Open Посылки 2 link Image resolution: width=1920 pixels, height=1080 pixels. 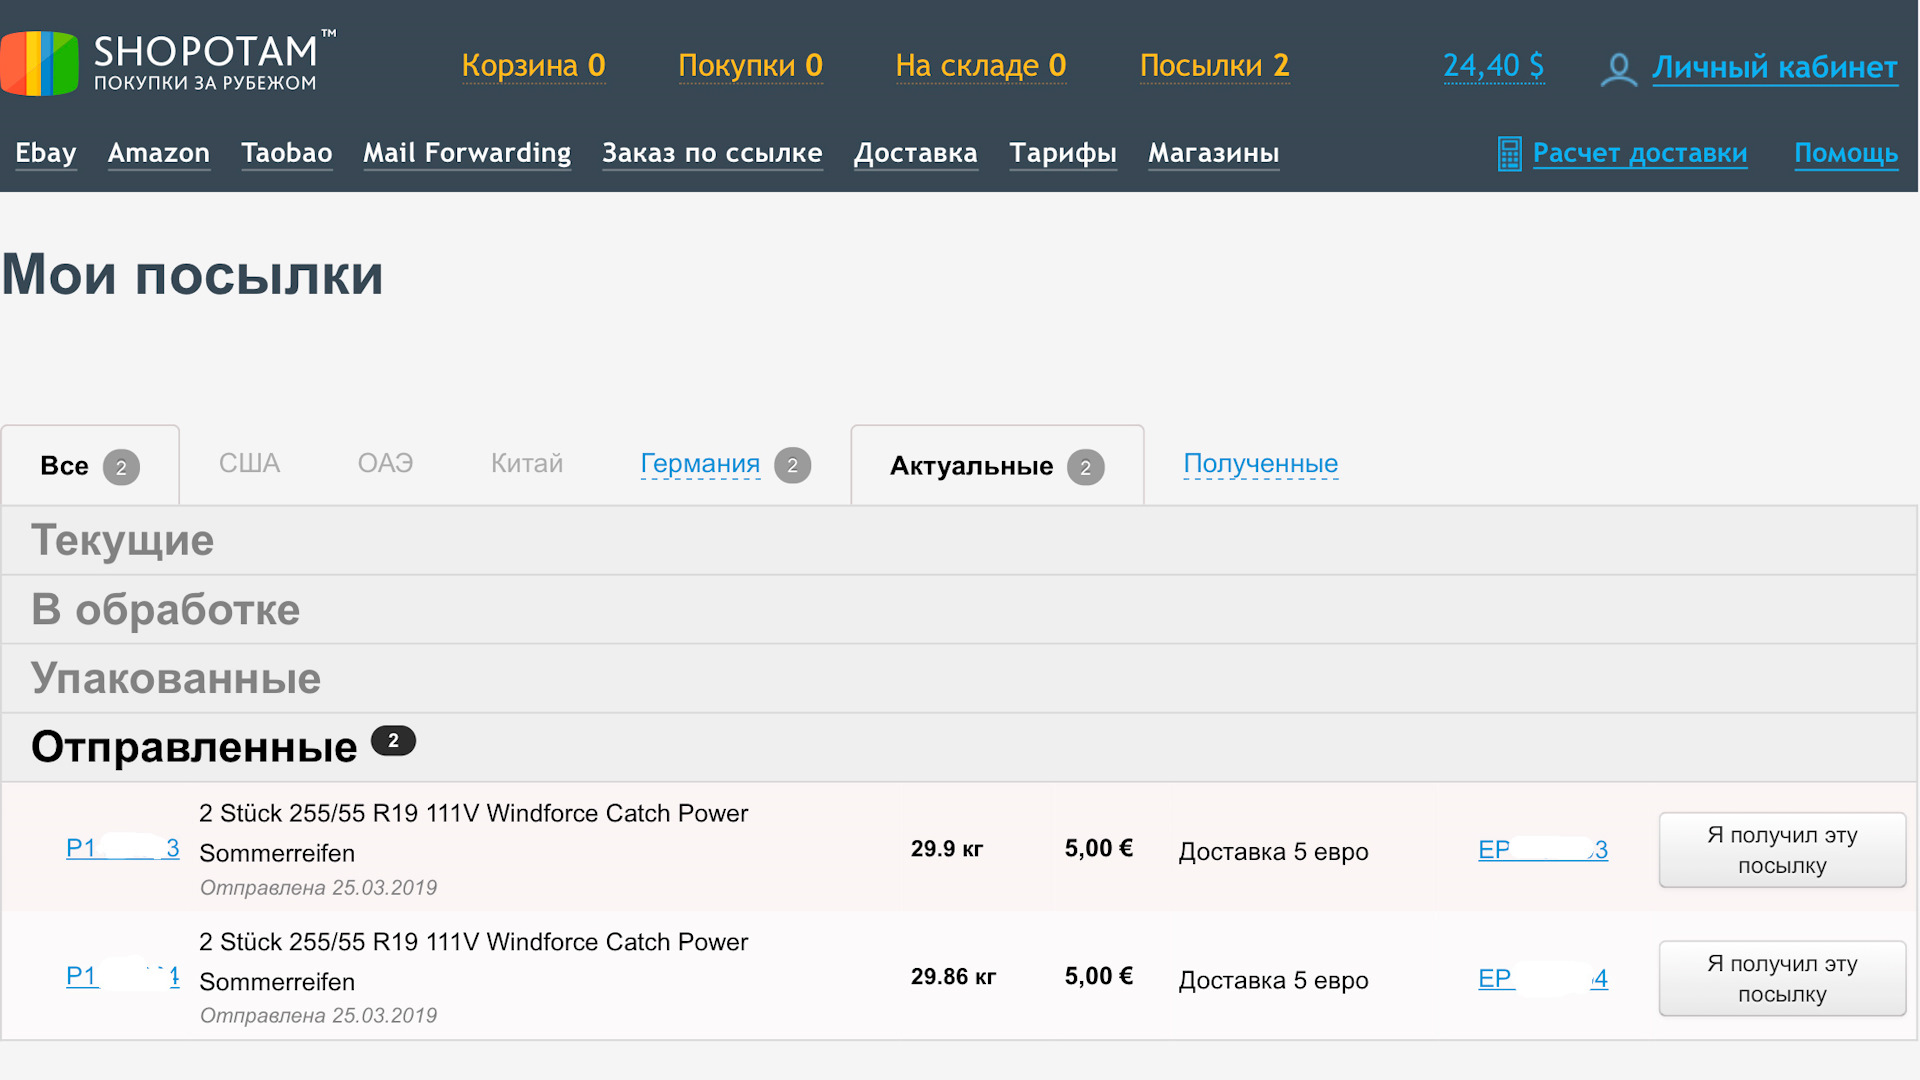click(1214, 66)
